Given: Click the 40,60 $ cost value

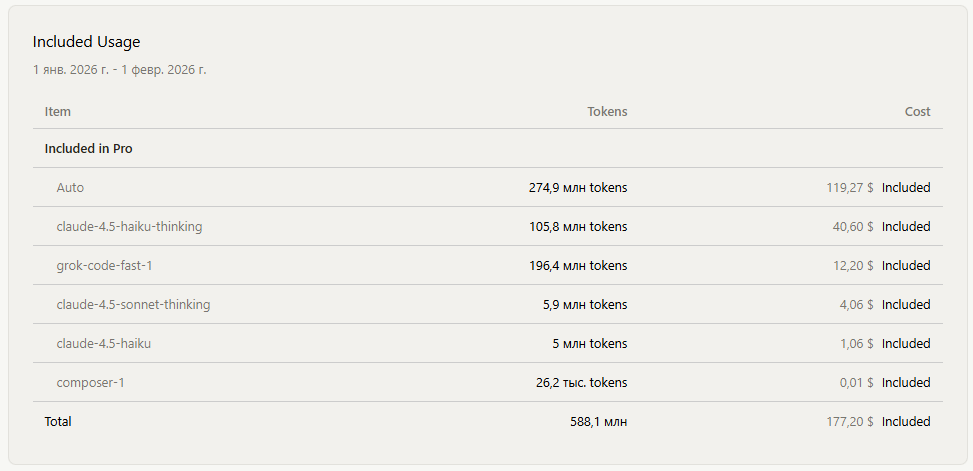Looking at the screenshot, I should [853, 227].
